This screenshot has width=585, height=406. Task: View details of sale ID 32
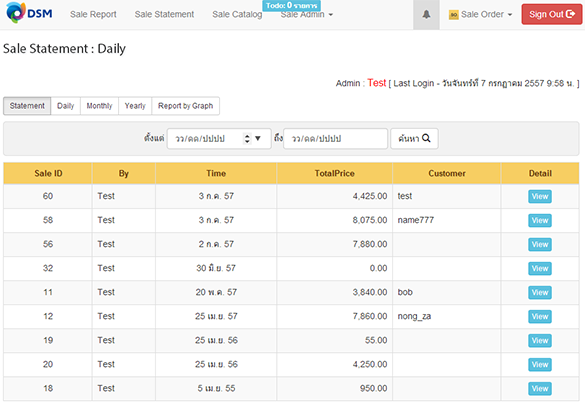(x=540, y=268)
